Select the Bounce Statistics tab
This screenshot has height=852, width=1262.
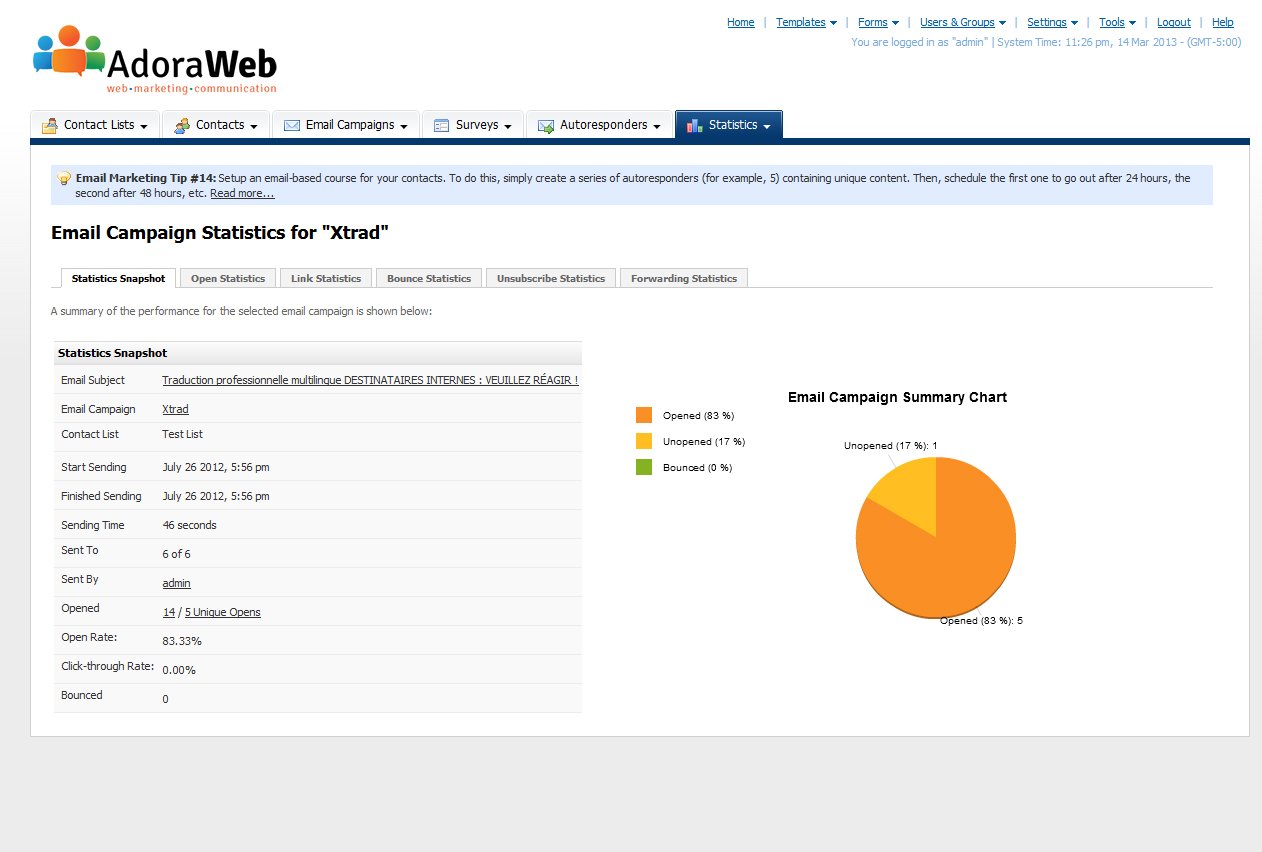(428, 278)
